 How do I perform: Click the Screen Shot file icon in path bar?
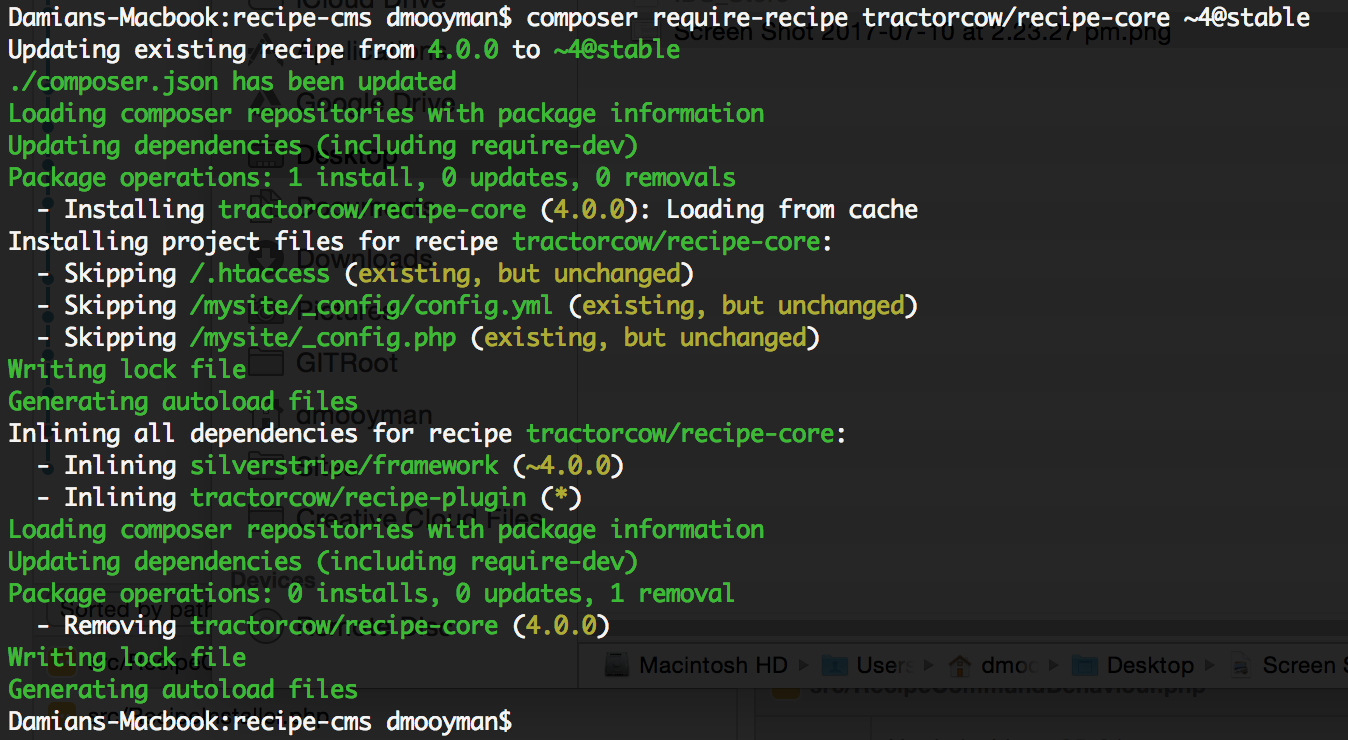point(1241,665)
